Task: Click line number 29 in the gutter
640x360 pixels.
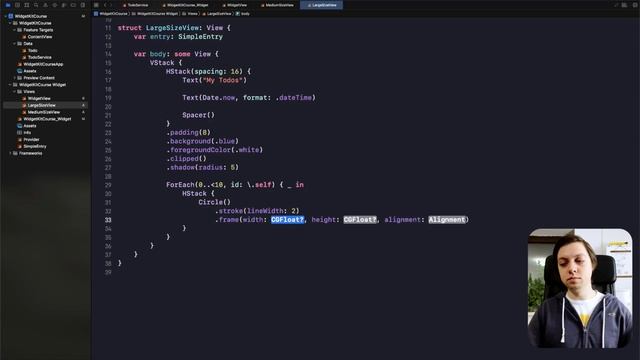Action: point(108,185)
